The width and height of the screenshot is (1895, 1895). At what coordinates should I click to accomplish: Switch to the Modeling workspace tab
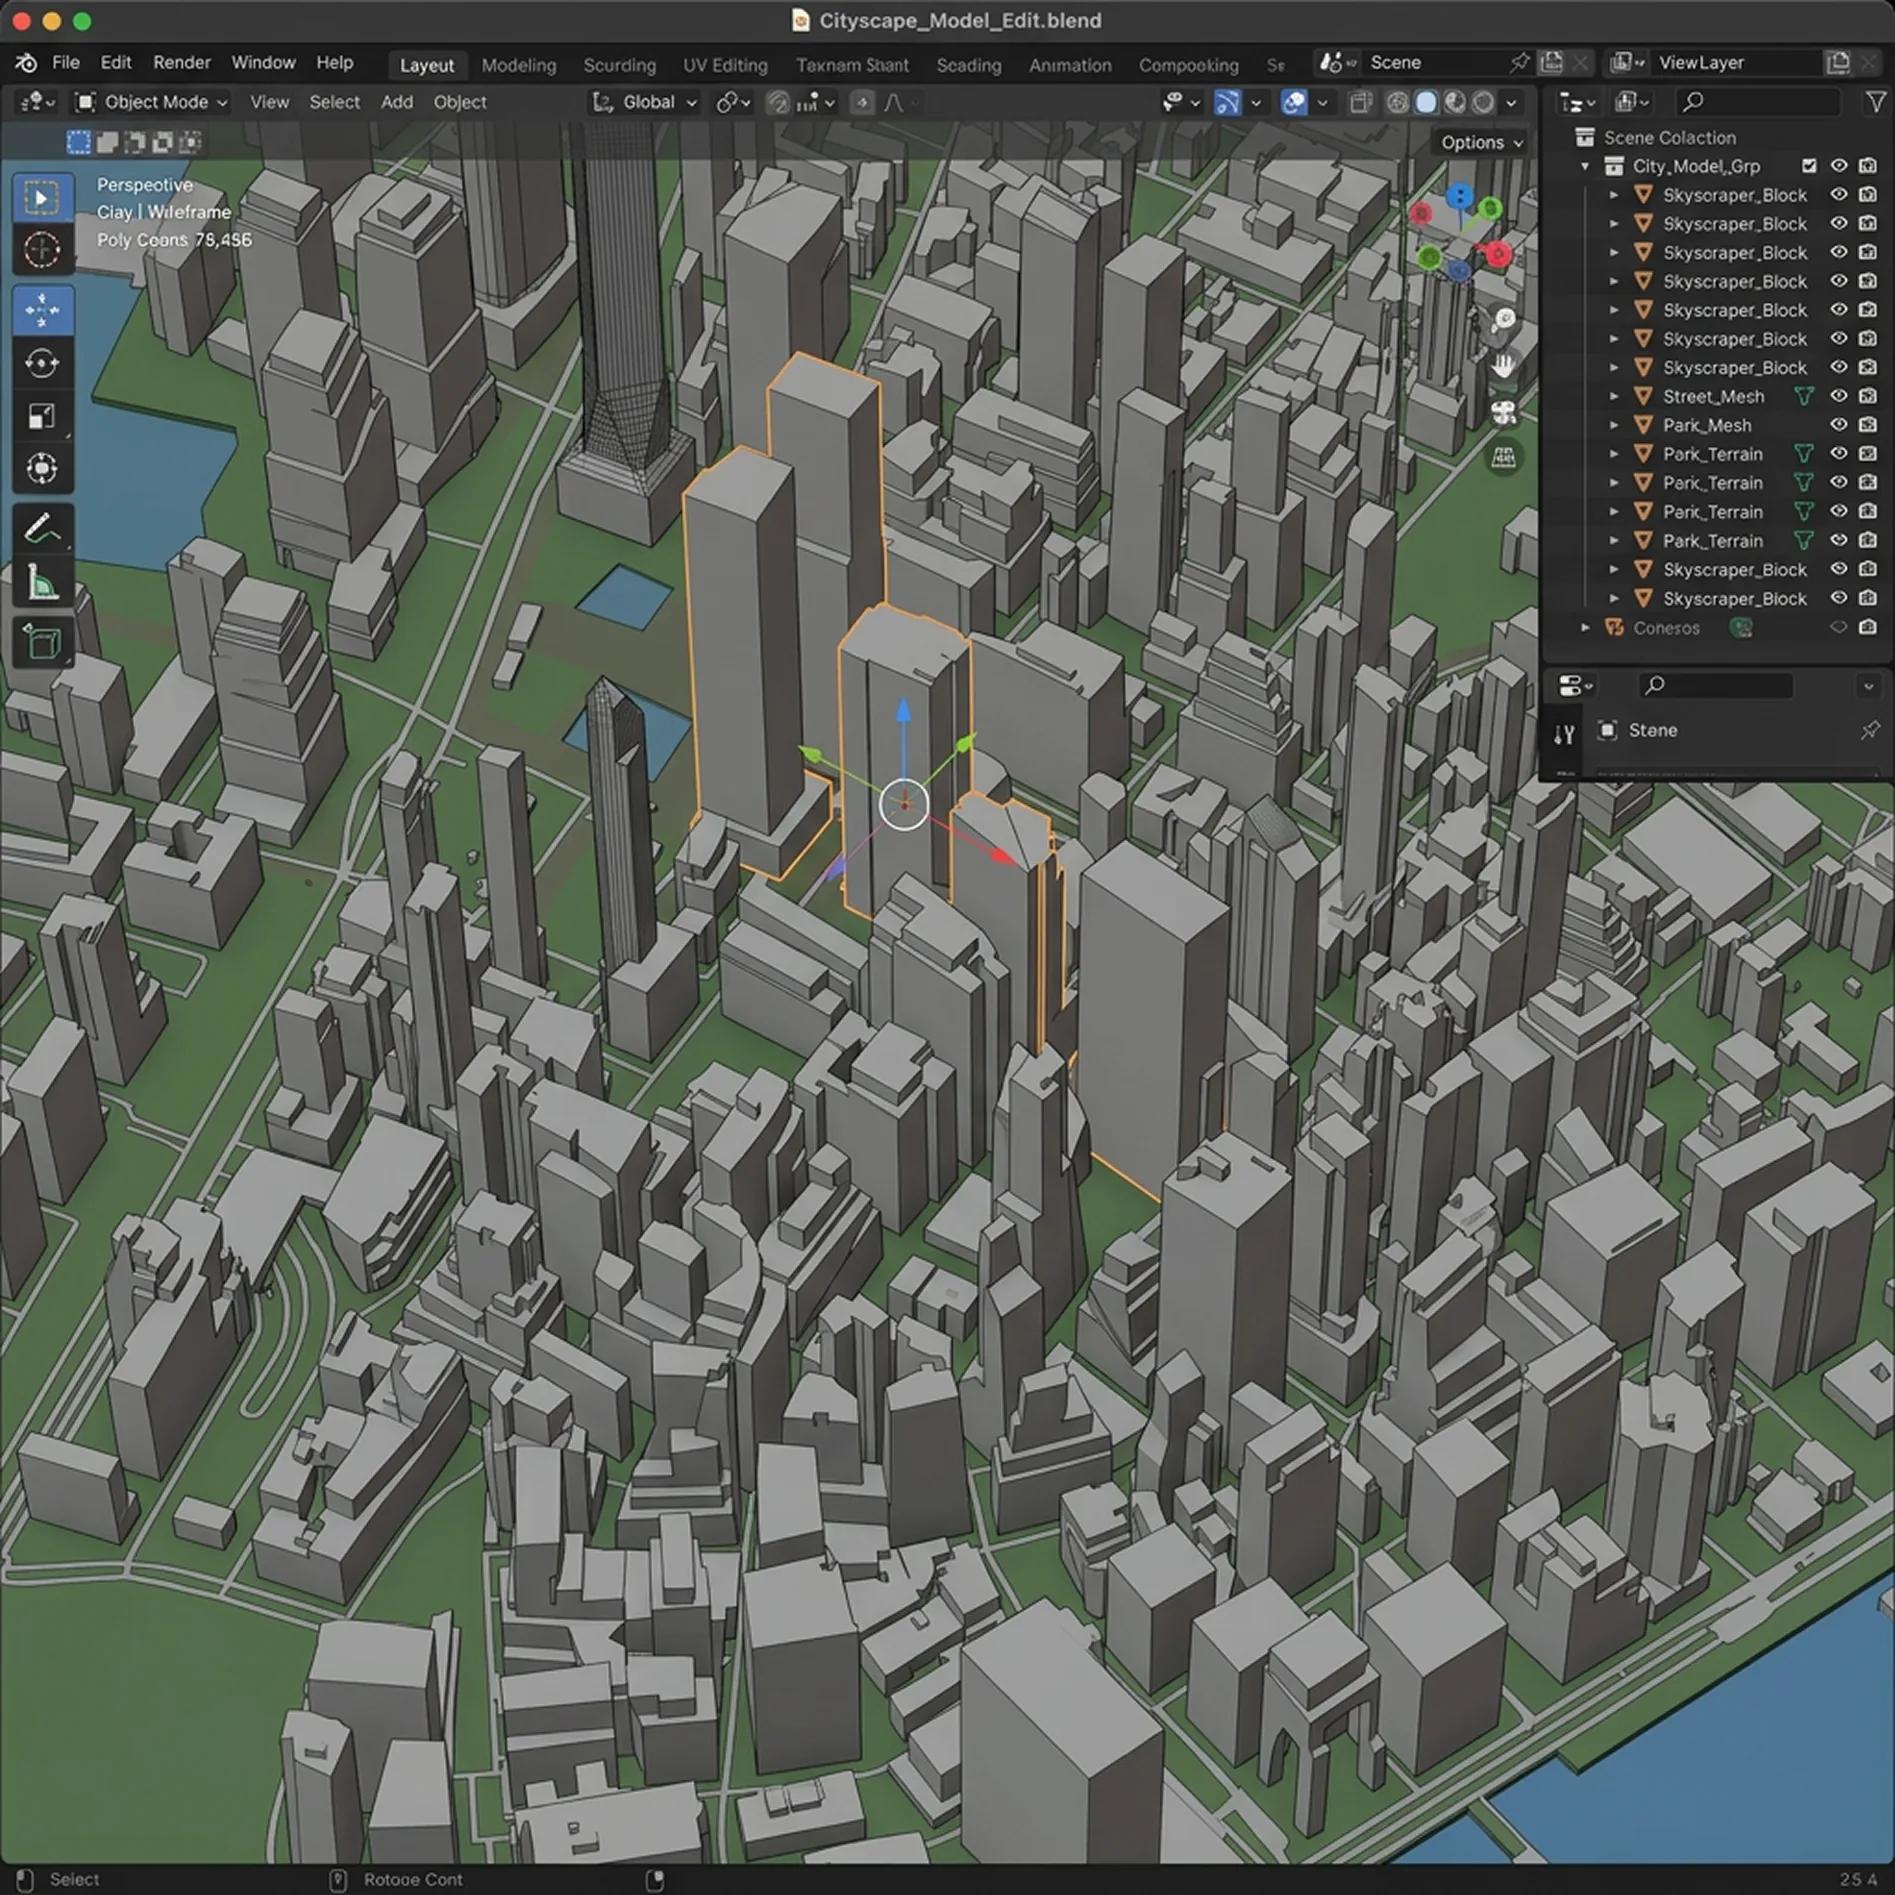click(x=519, y=65)
